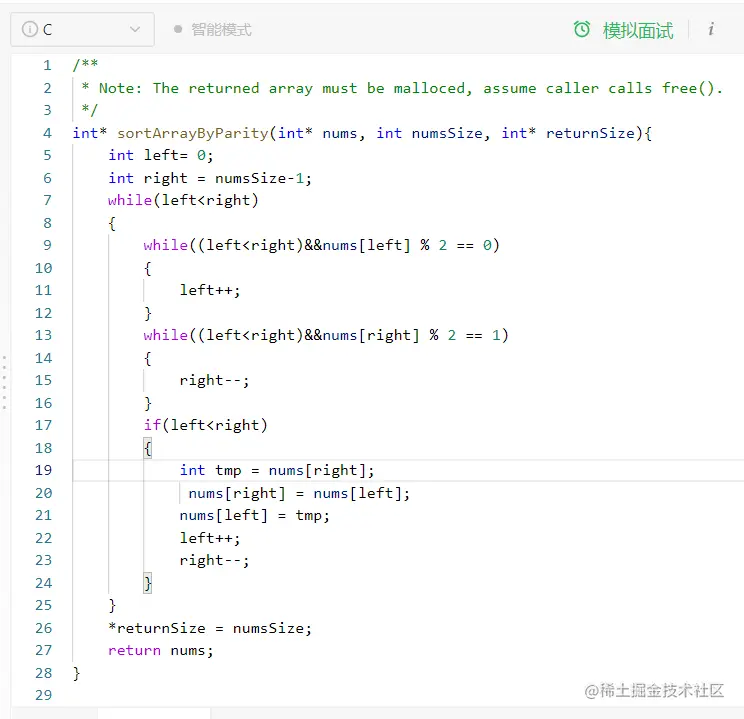Start 模拟面试 mock interview

tap(638, 30)
